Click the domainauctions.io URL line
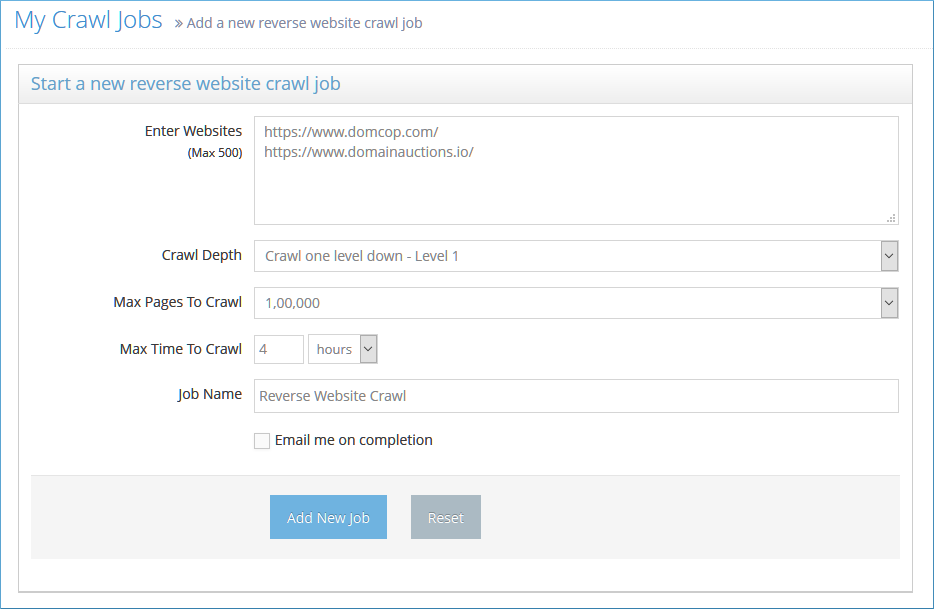The width and height of the screenshot is (934, 609). pos(369,152)
